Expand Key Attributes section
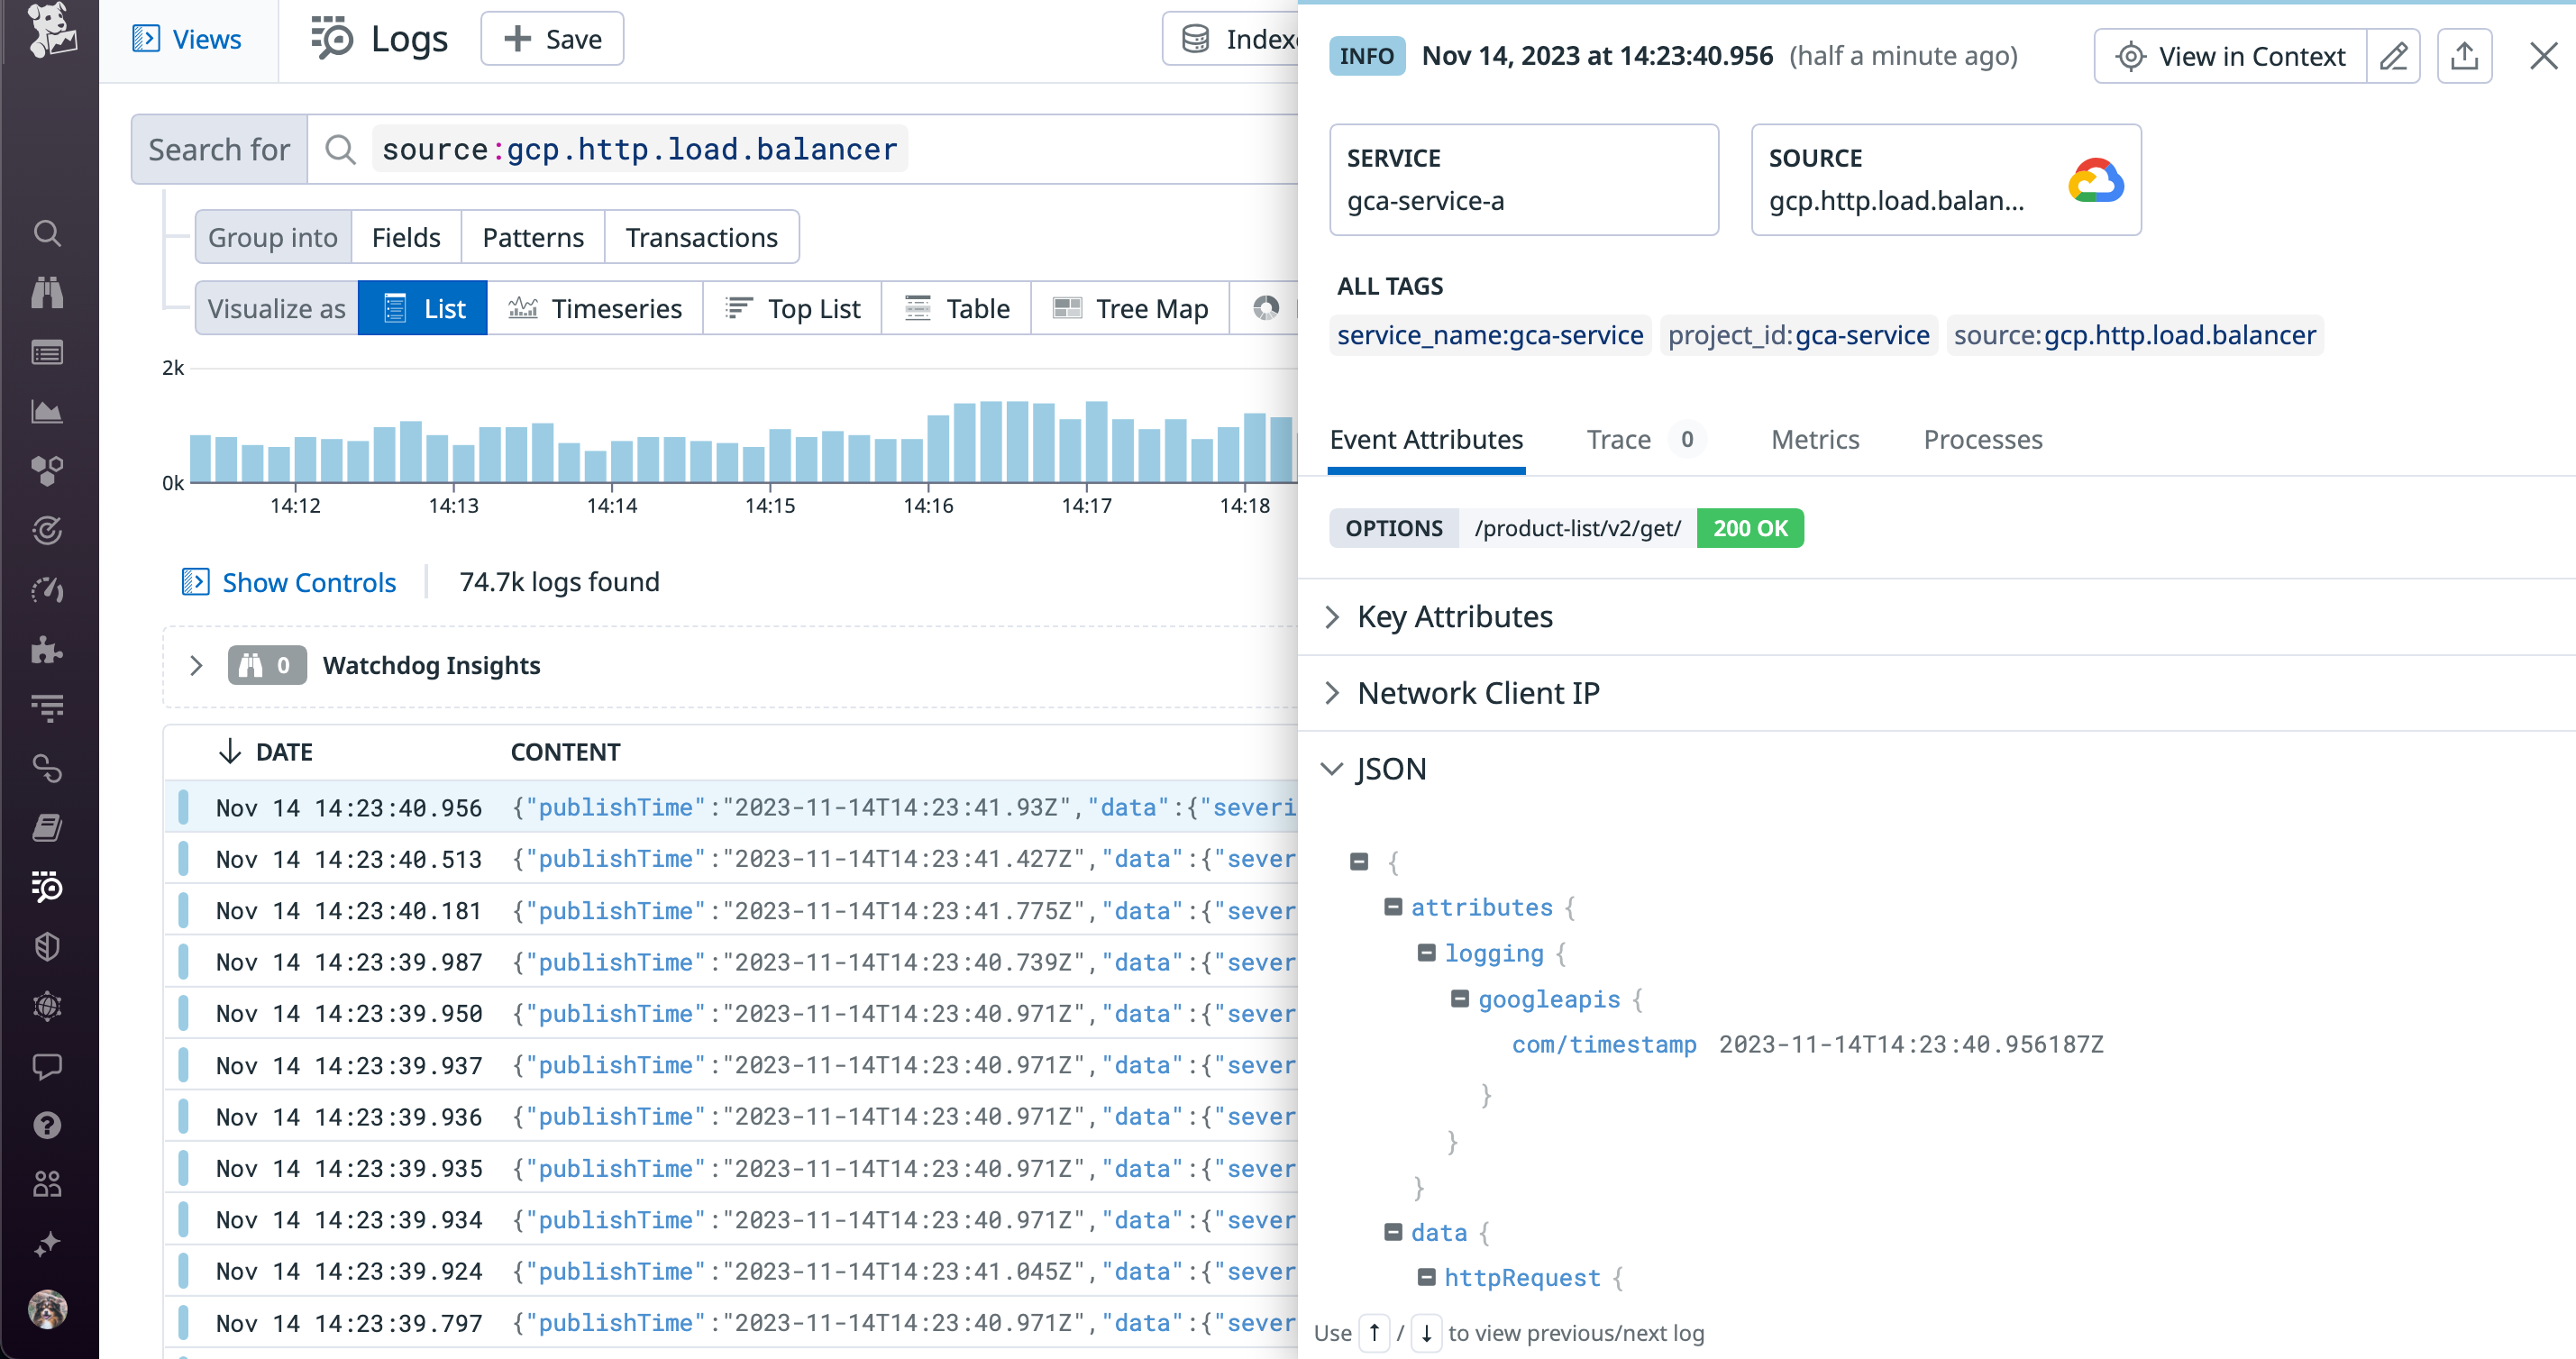2576x1359 pixels. 1332,617
